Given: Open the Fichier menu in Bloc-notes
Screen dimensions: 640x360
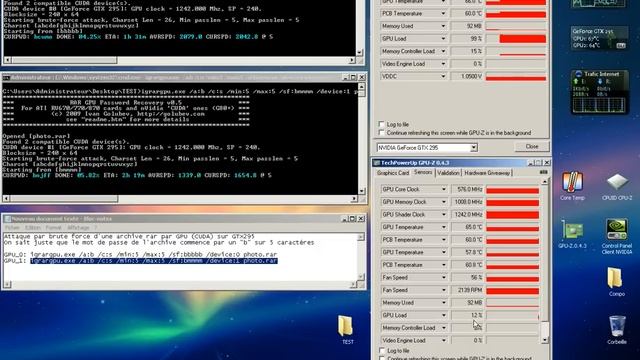Looking at the screenshot, I should [x=12, y=228].
